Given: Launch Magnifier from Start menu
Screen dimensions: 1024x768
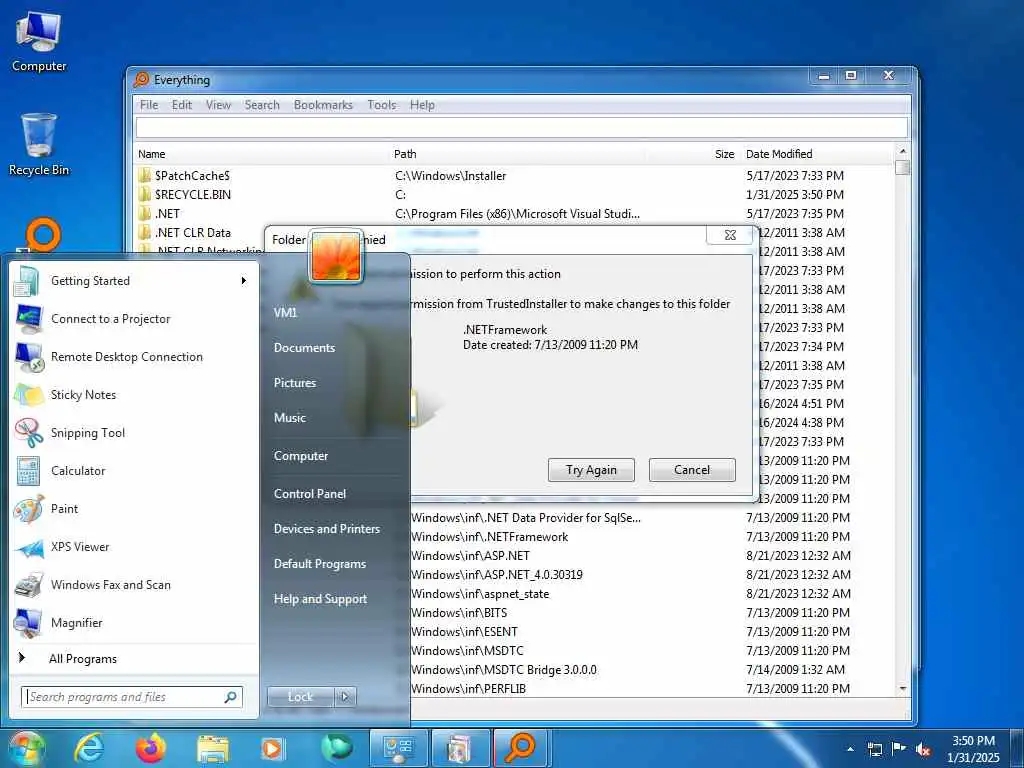Looking at the screenshot, I should point(133,622).
